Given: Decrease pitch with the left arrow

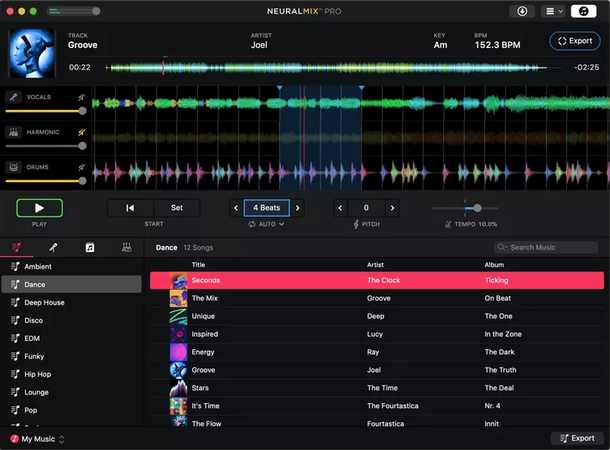Looking at the screenshot, I should tap(341, 208).
